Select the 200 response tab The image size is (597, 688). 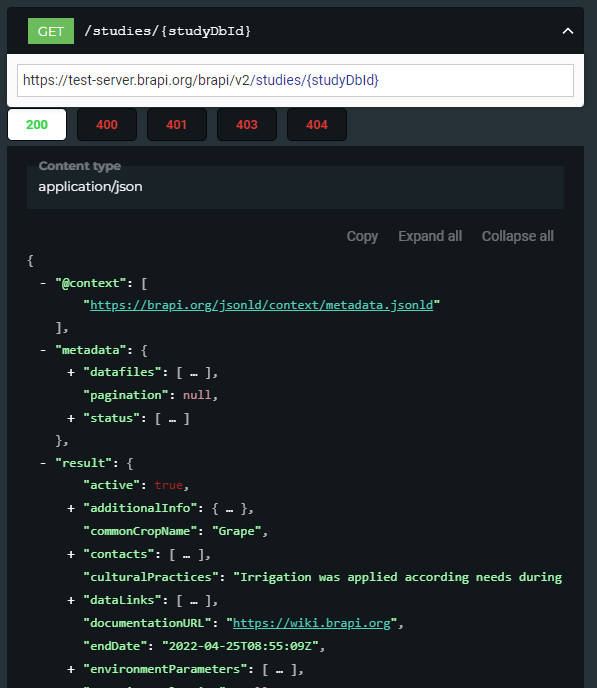pos(37,125)
